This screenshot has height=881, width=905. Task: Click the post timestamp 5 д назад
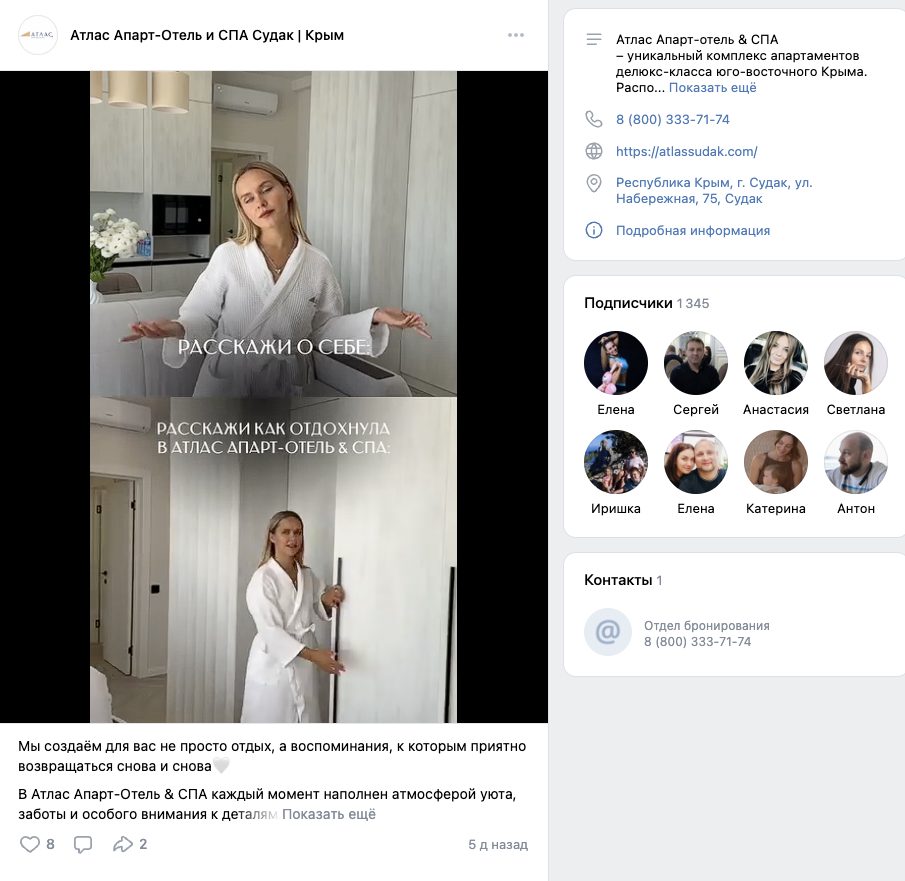point(498,845)
